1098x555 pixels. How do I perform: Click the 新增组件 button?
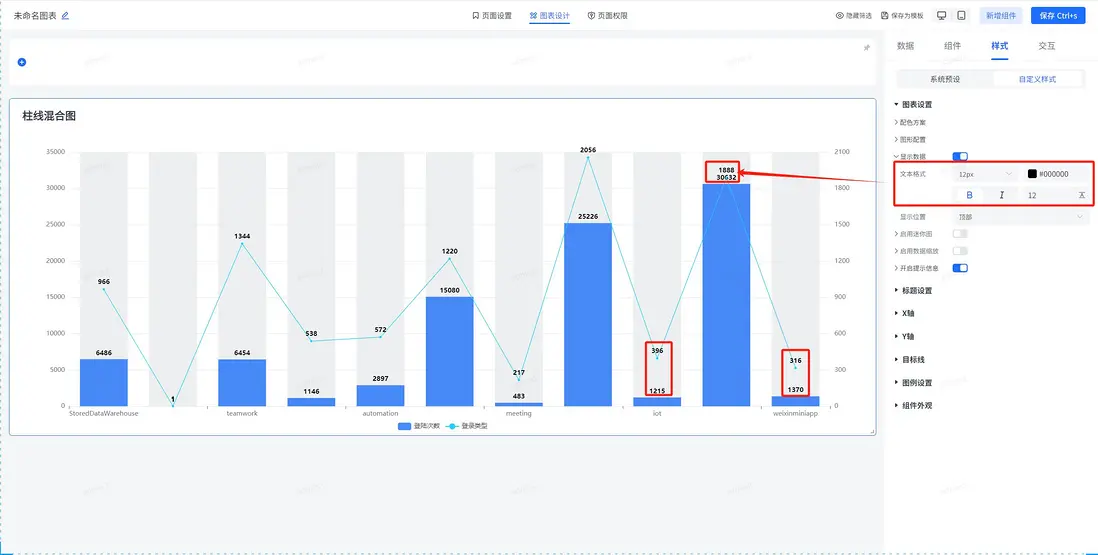coord(1001,15)
